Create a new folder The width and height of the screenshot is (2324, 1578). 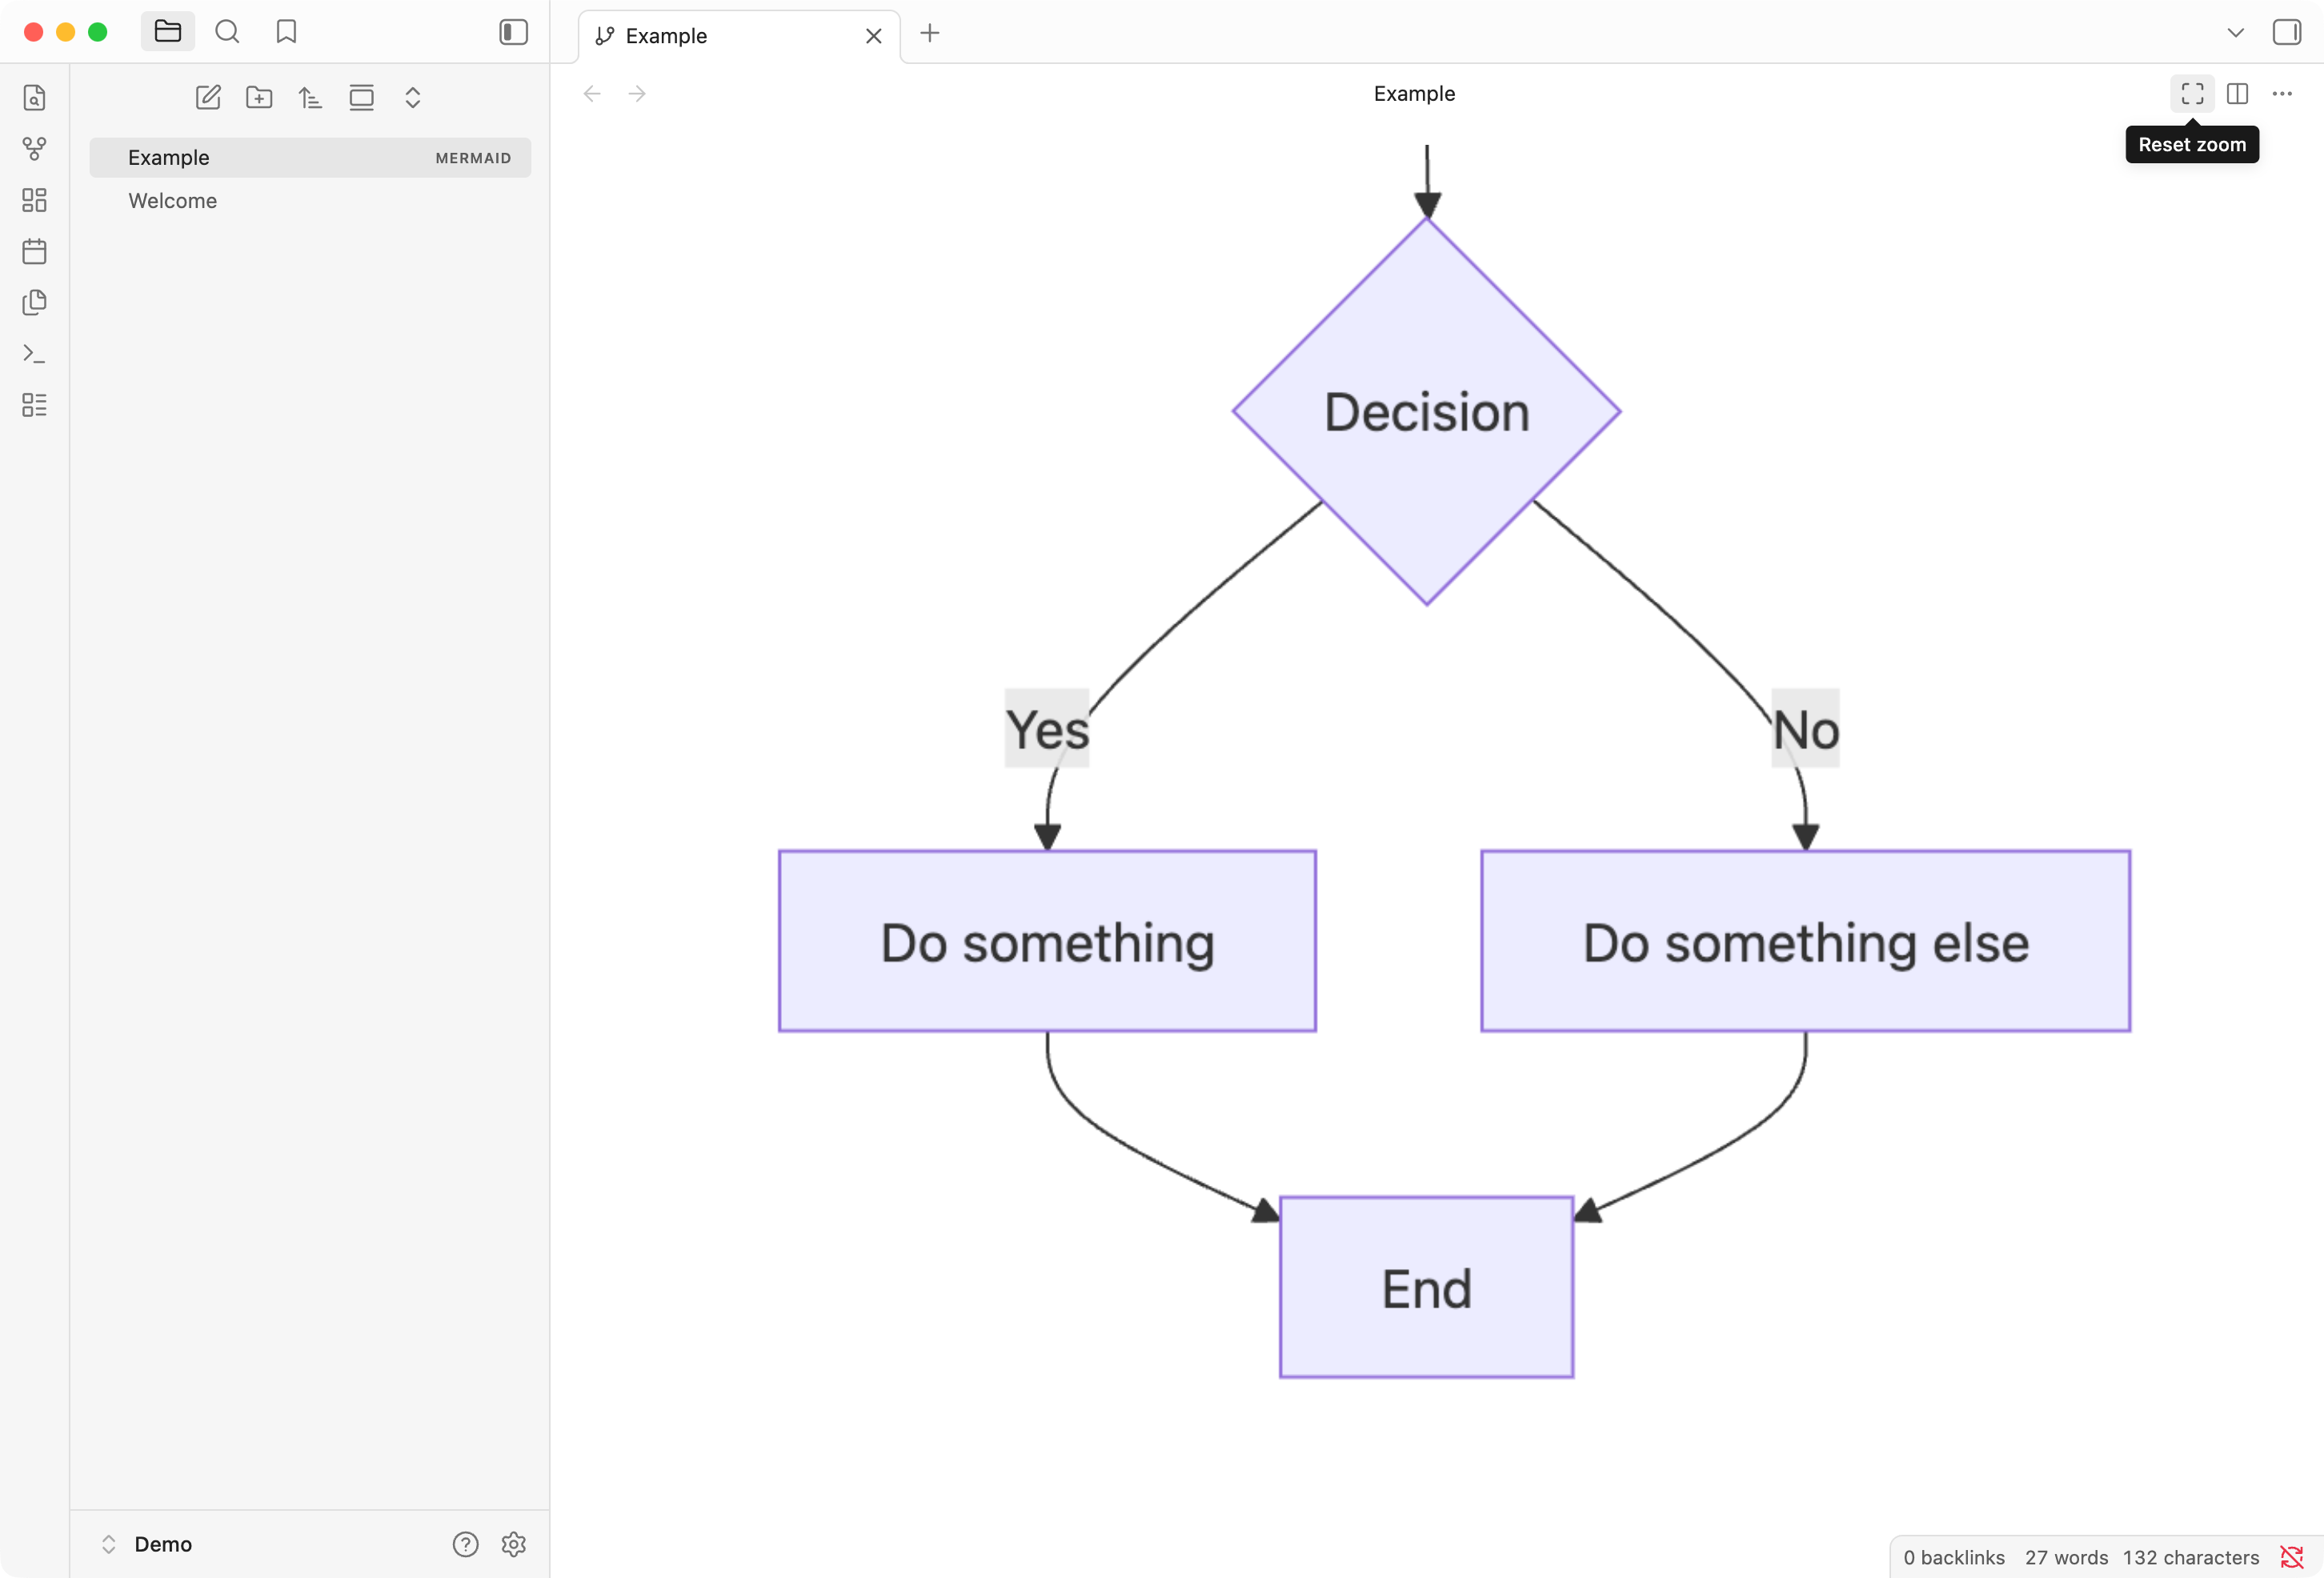259,97
